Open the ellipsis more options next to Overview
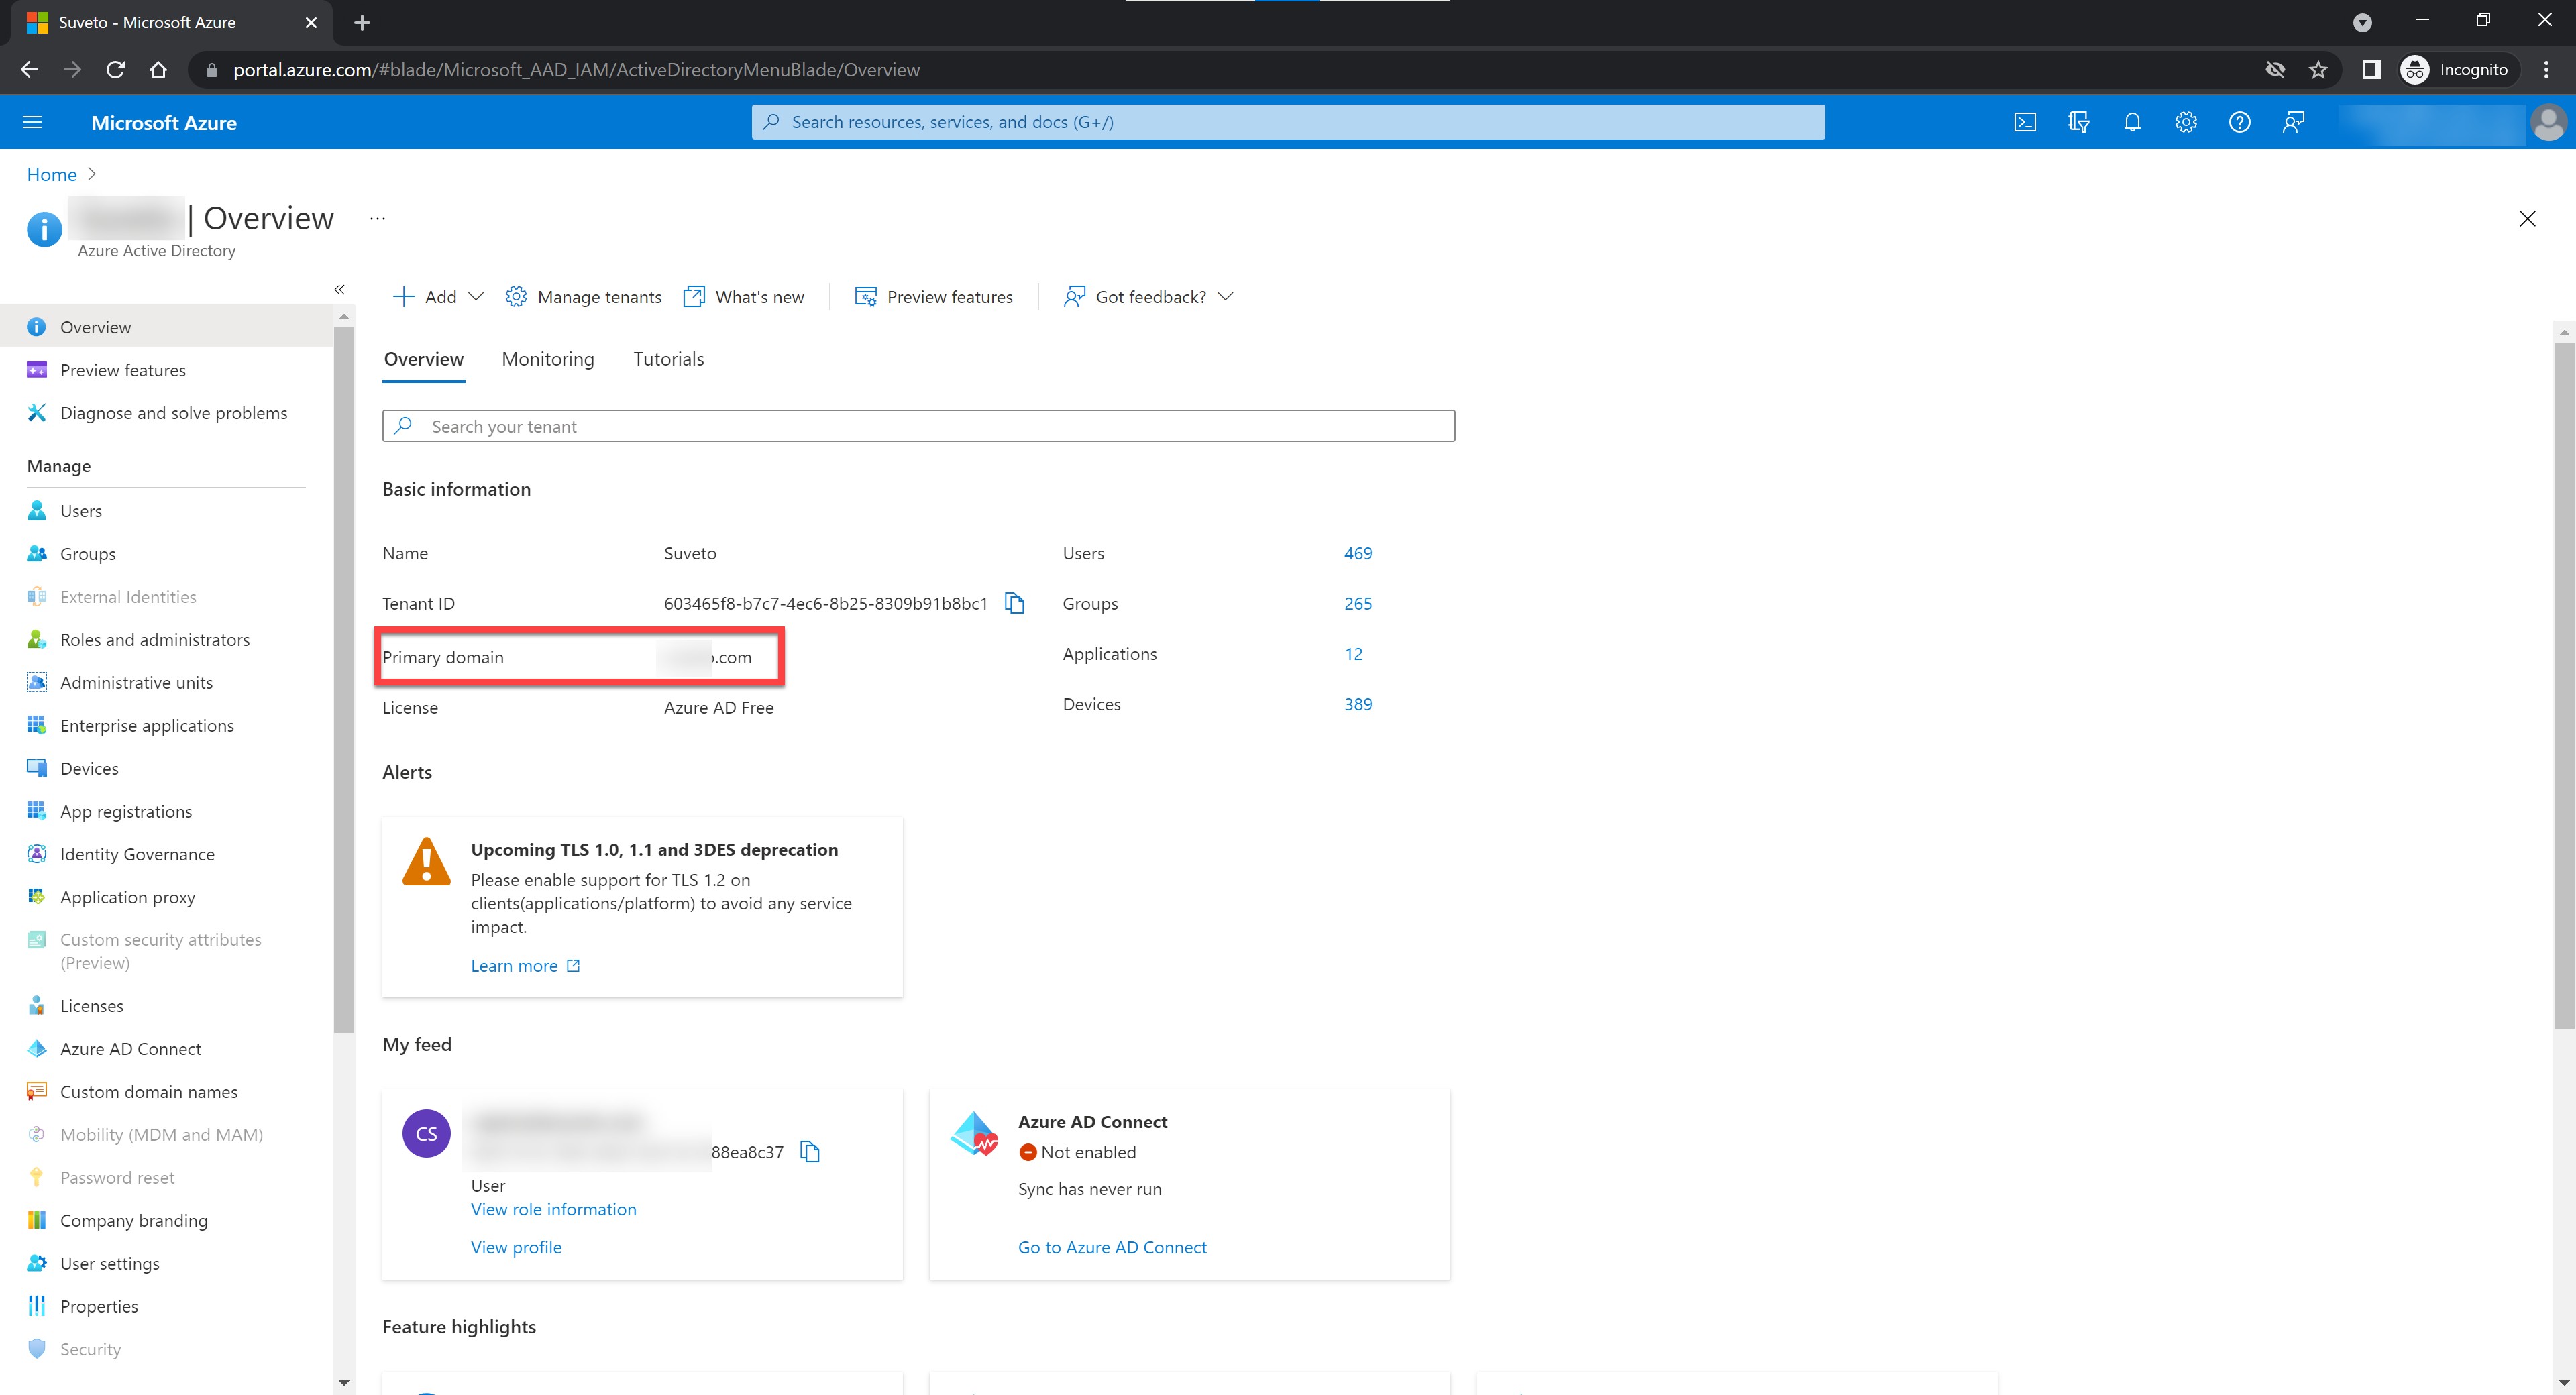The image size is (2576, 1395). coord(377,218)
